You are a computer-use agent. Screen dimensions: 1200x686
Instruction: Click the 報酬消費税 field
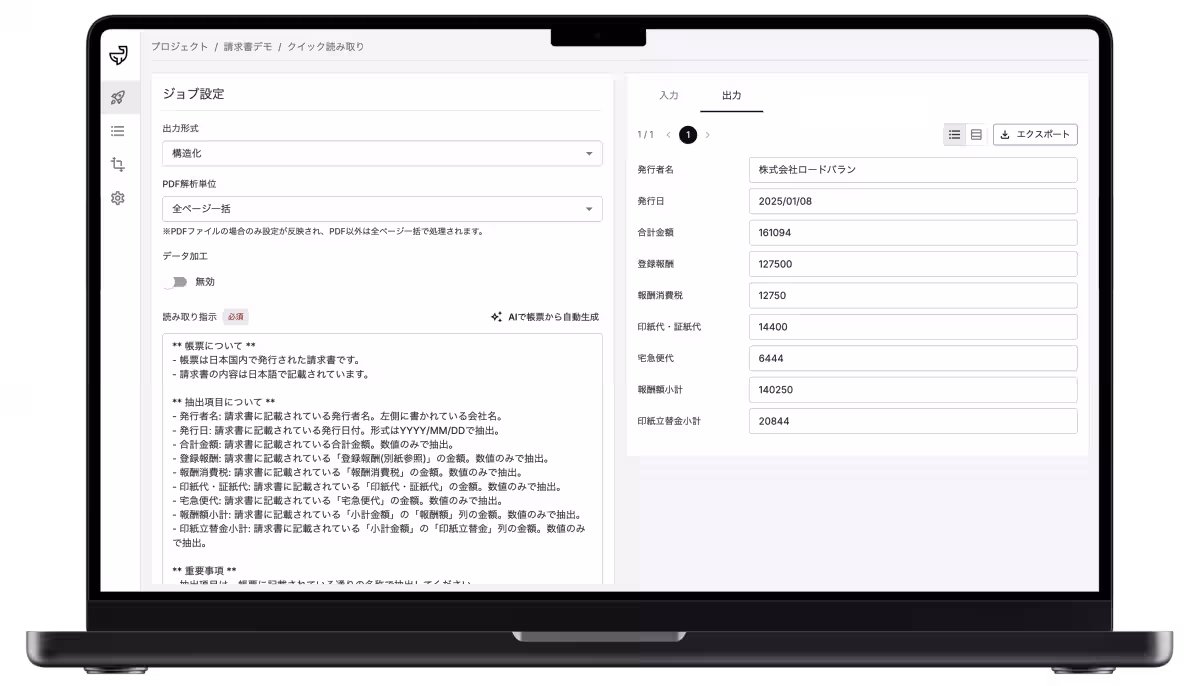coord(913,295)
